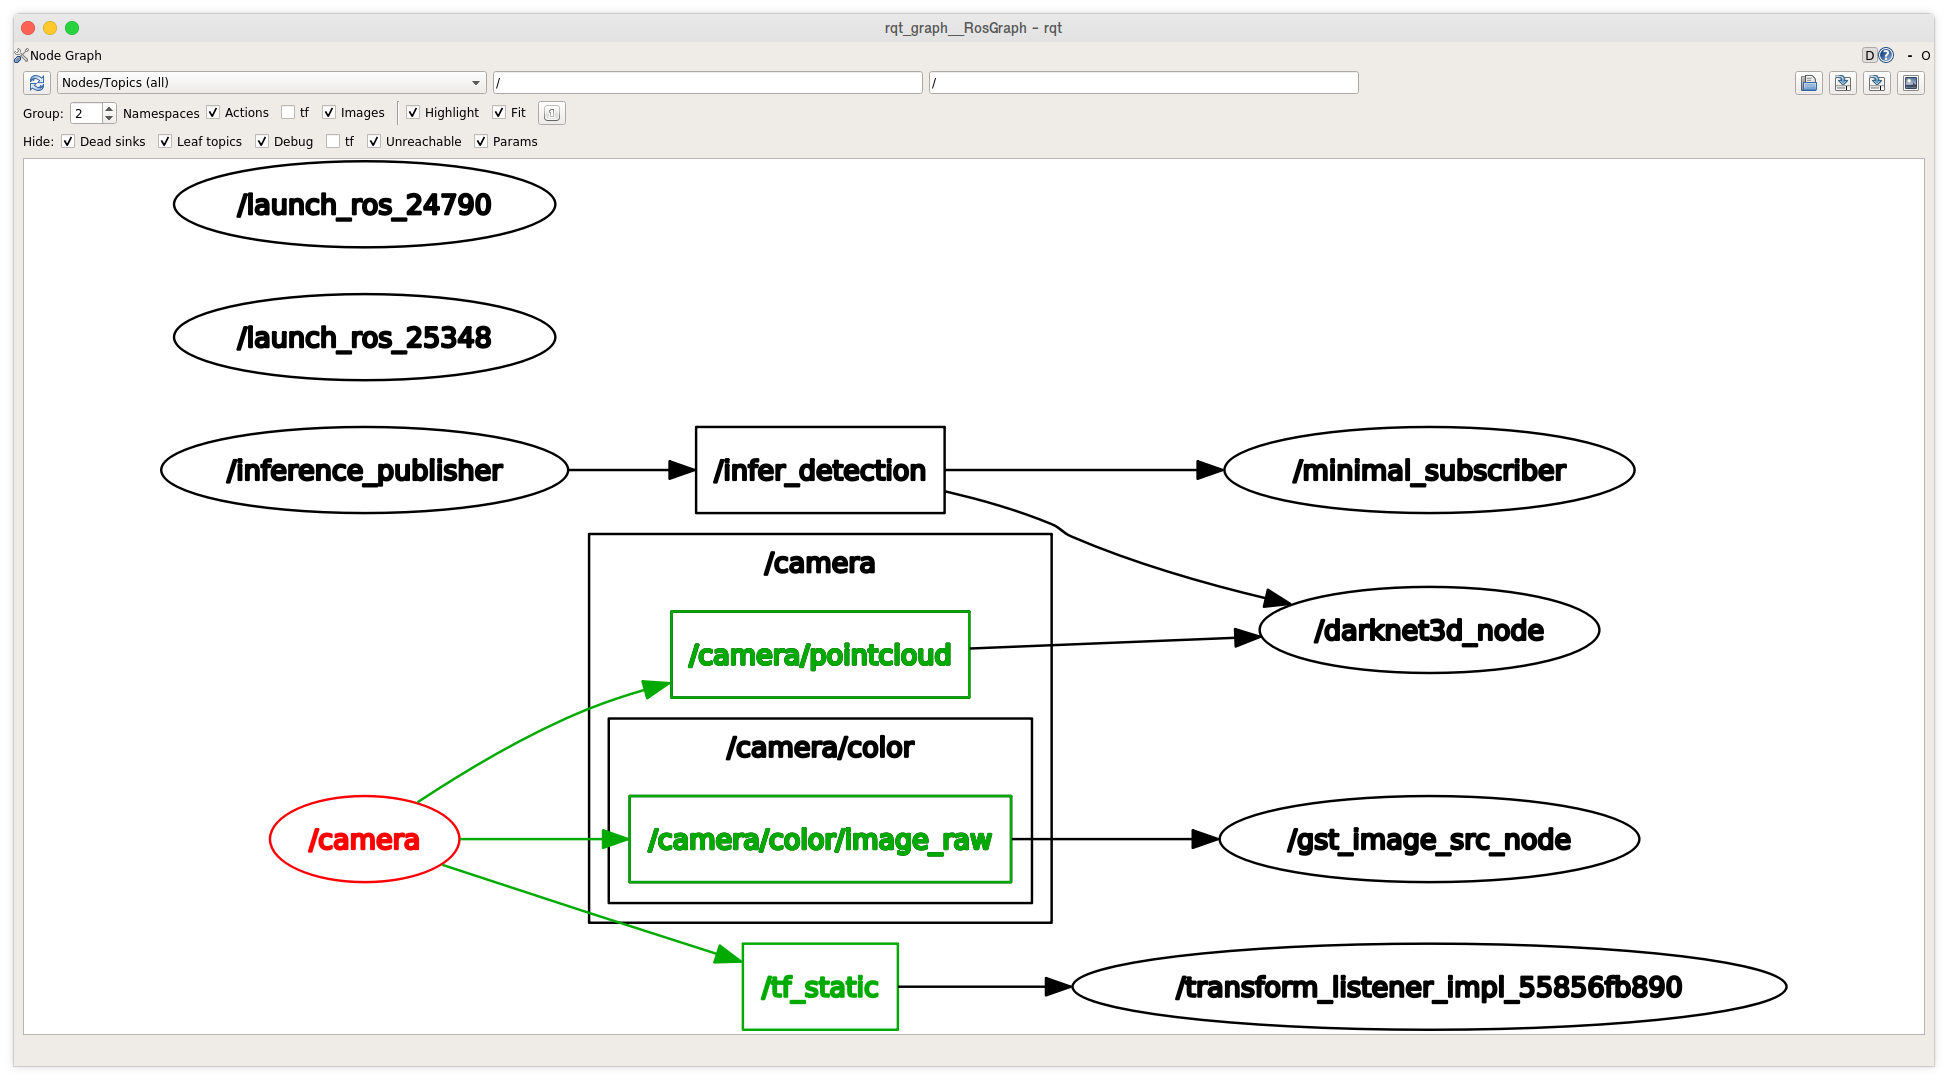Save graph as SVG
1948x1080 pixels.
(1877, 83)
